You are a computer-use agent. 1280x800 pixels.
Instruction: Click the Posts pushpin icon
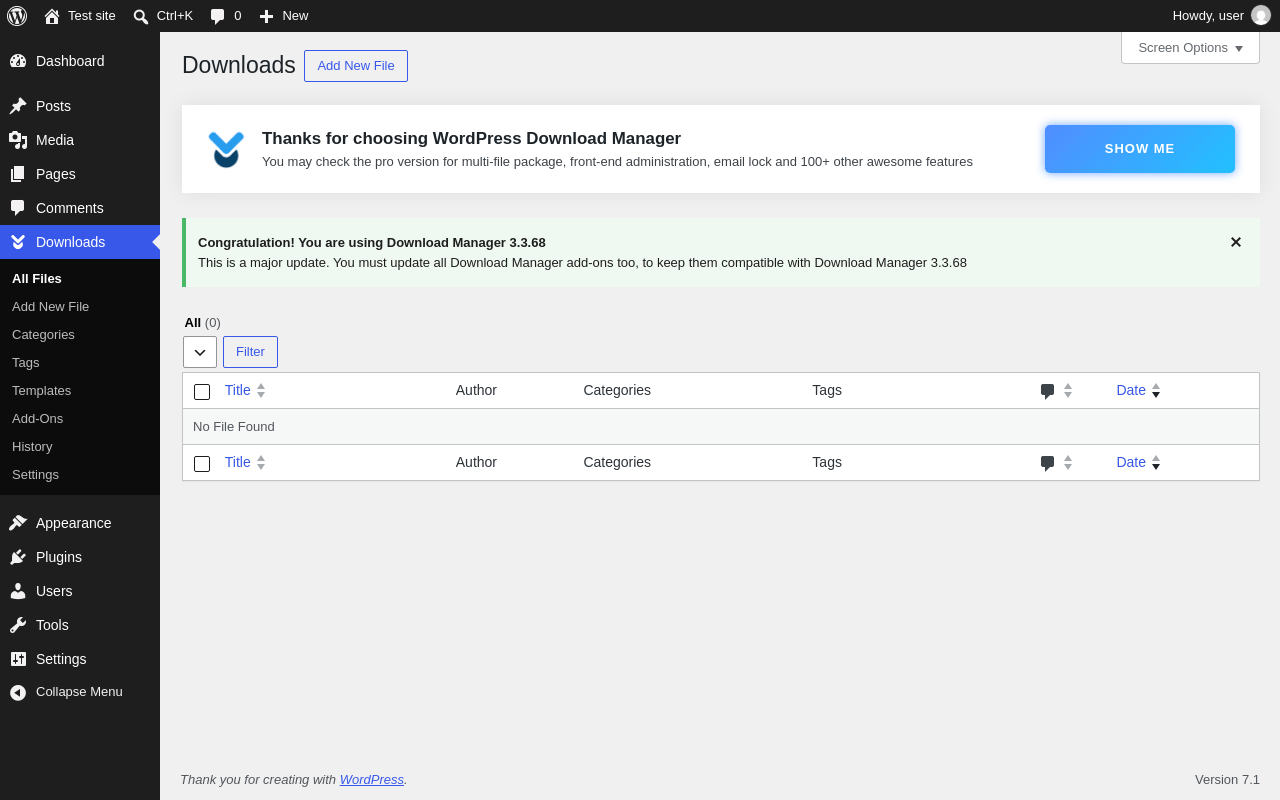(18, 106)
